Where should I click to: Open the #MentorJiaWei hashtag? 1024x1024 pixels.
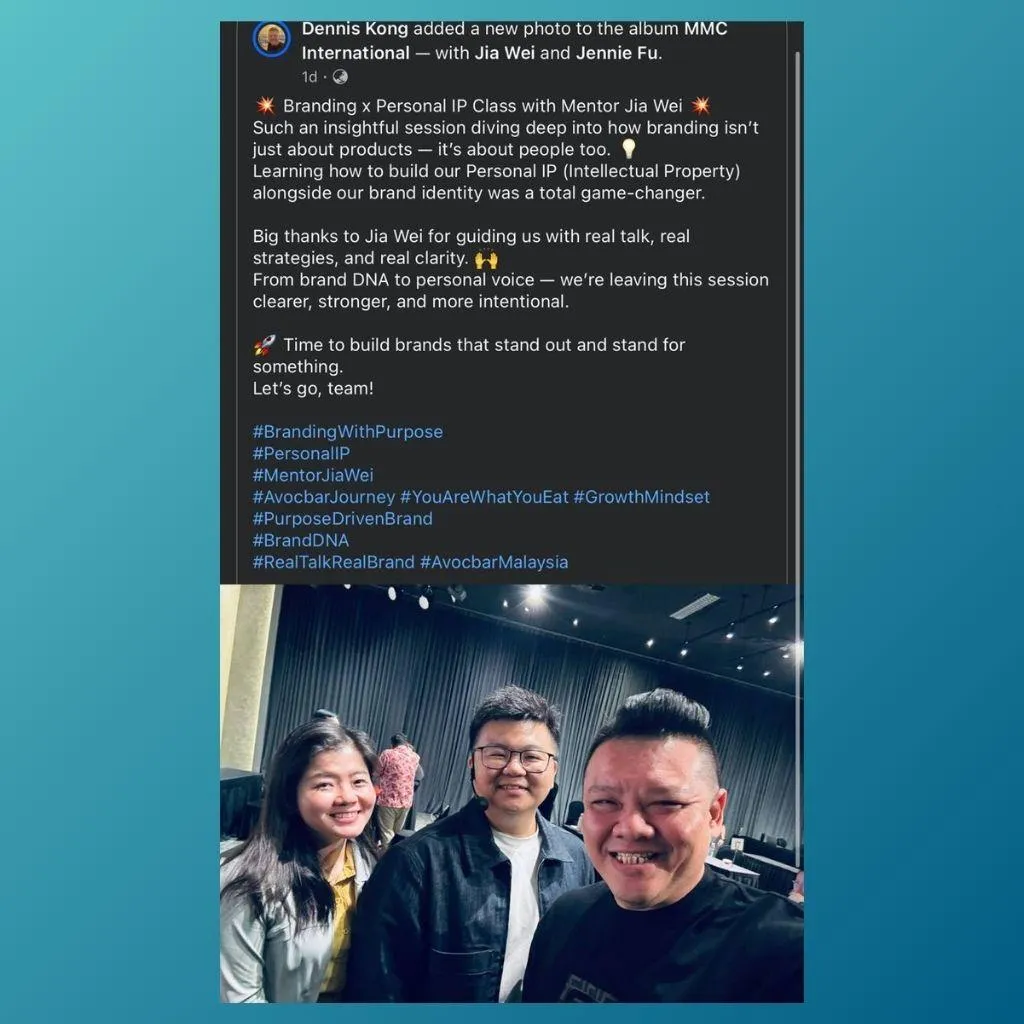point(313,475)
